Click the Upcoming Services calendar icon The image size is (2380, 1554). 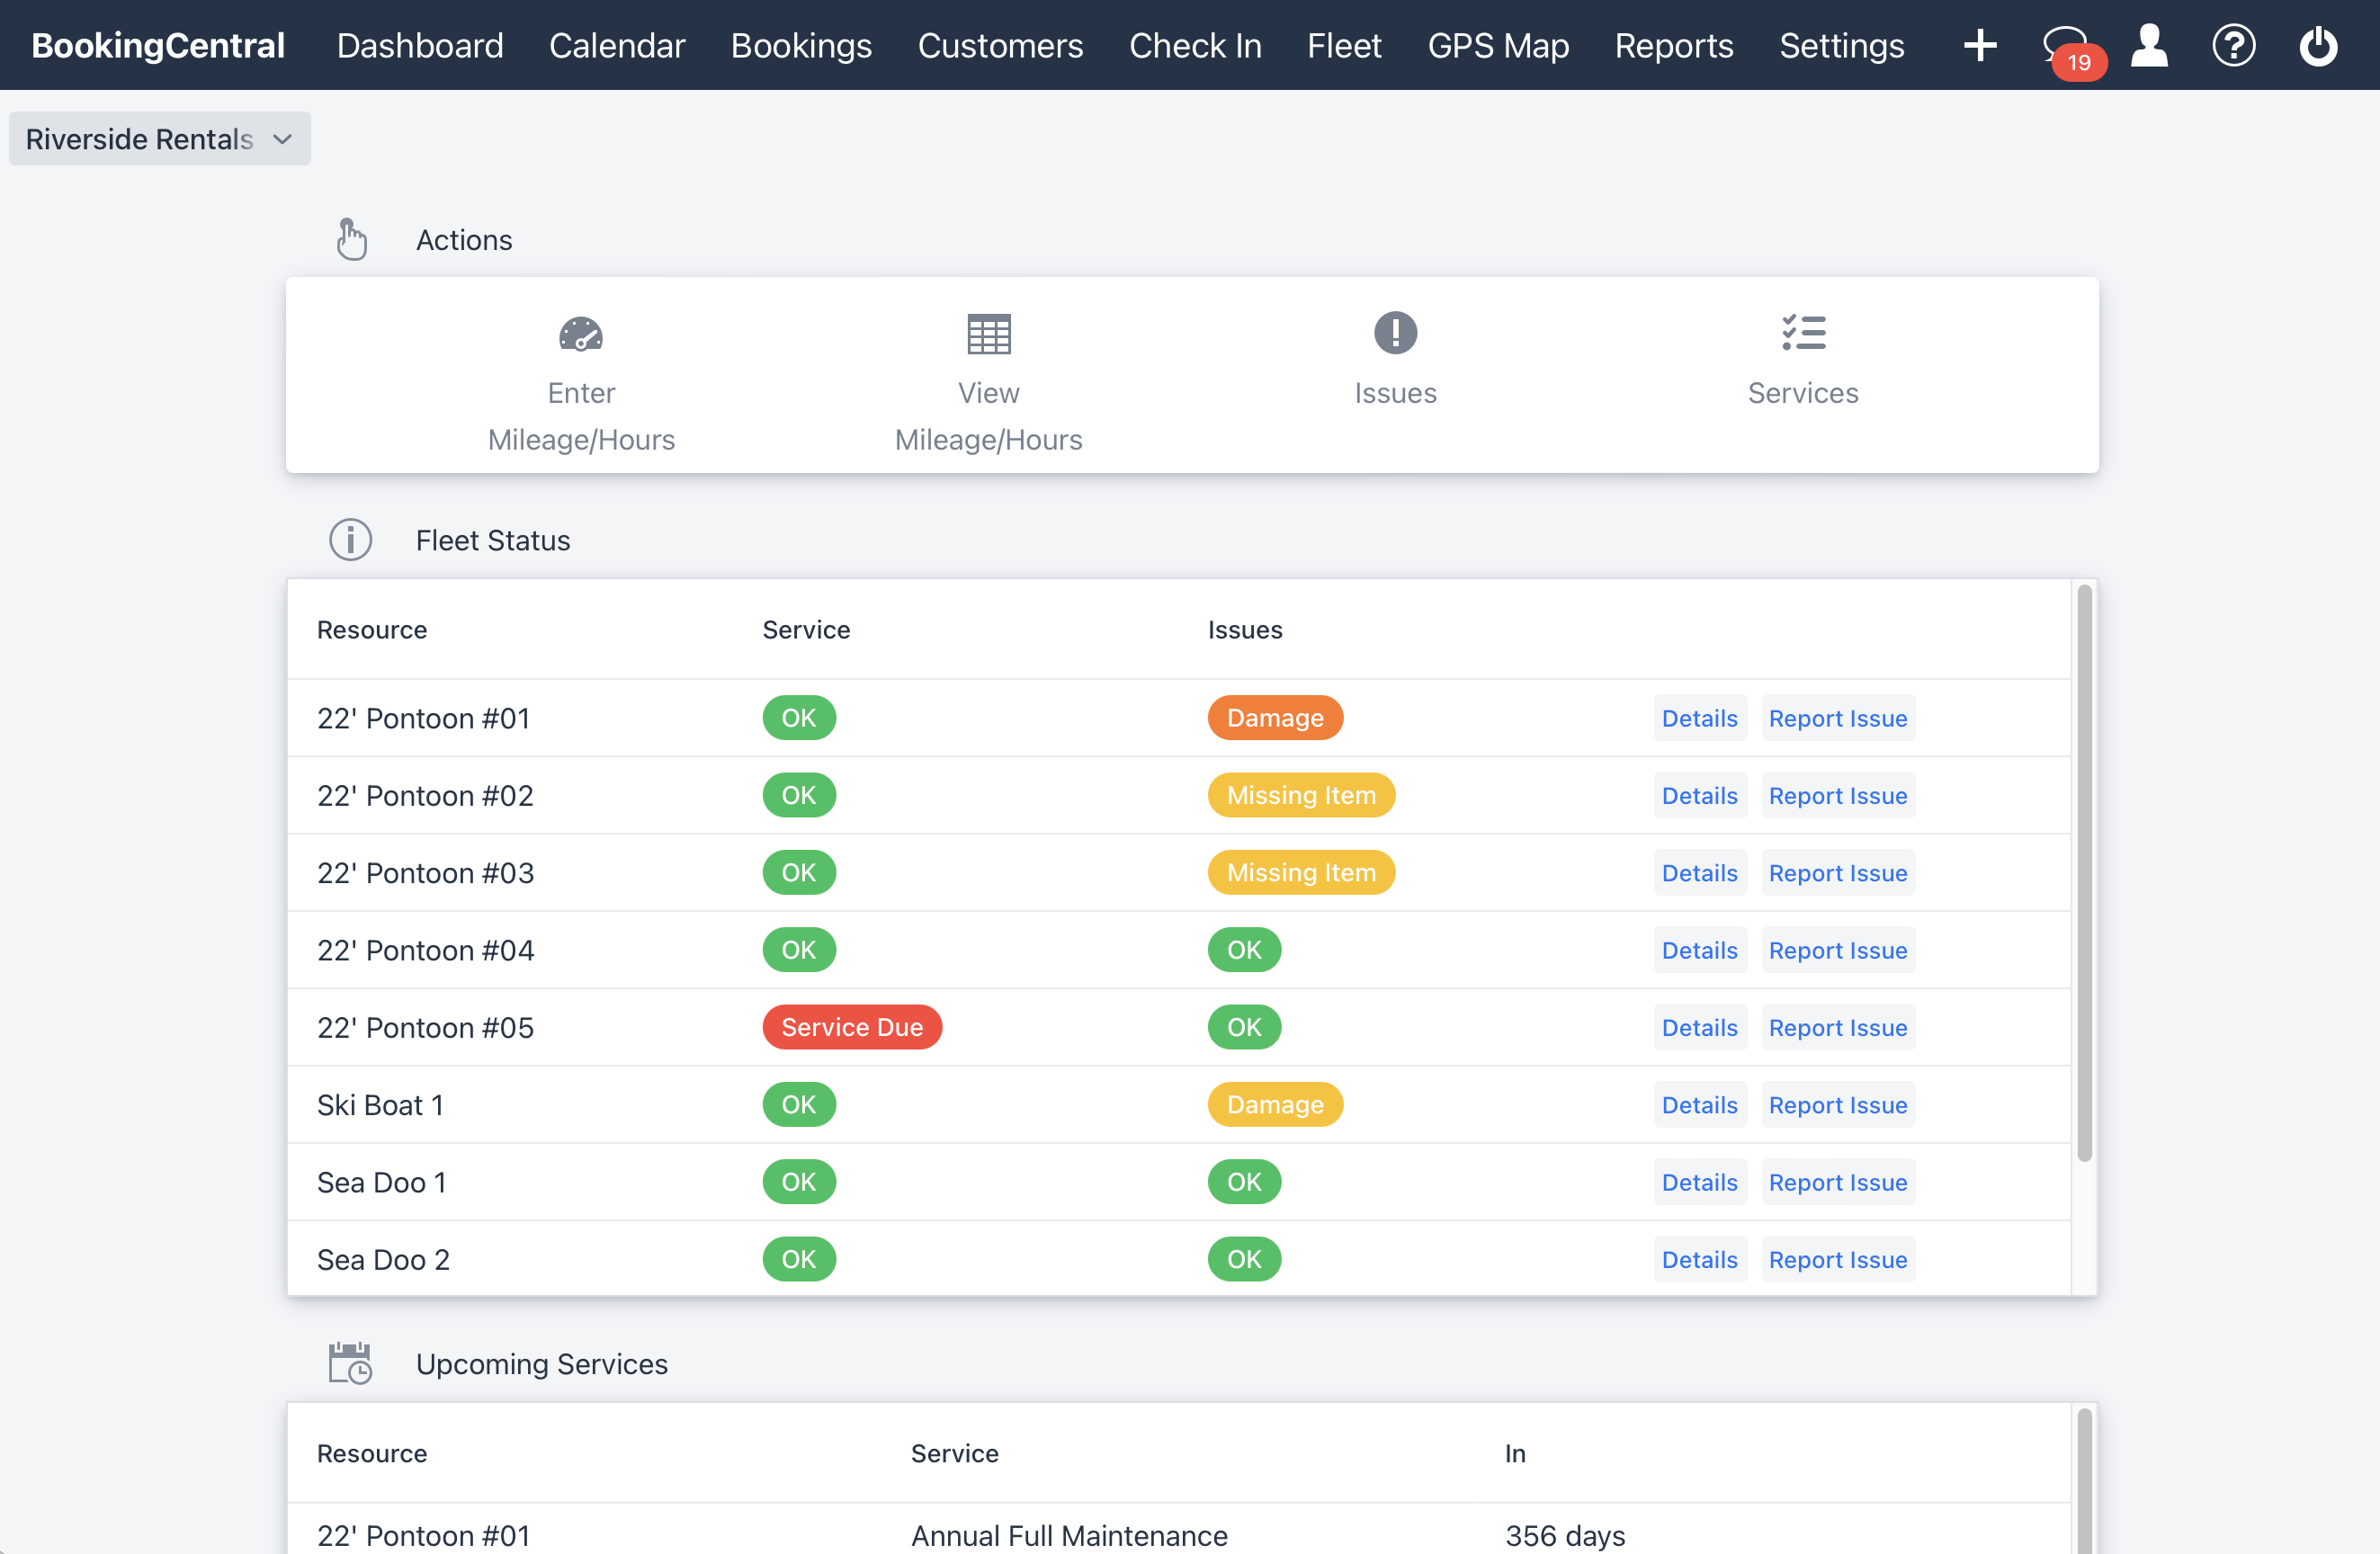[351, 1363]
